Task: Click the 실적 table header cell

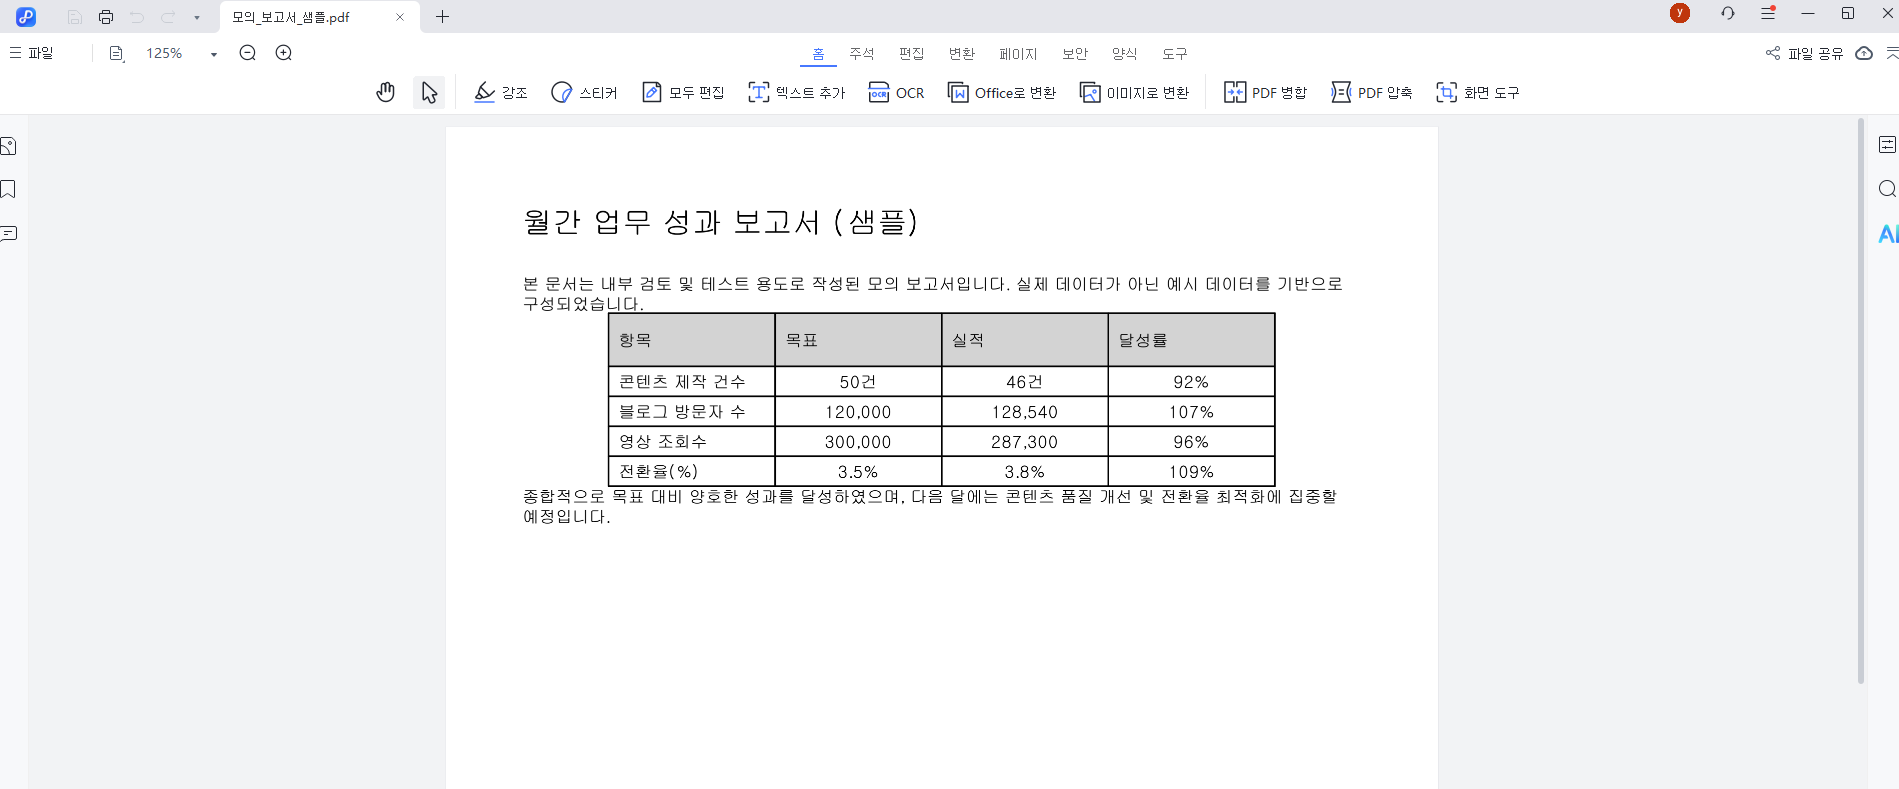Action: pos(1025,340)
